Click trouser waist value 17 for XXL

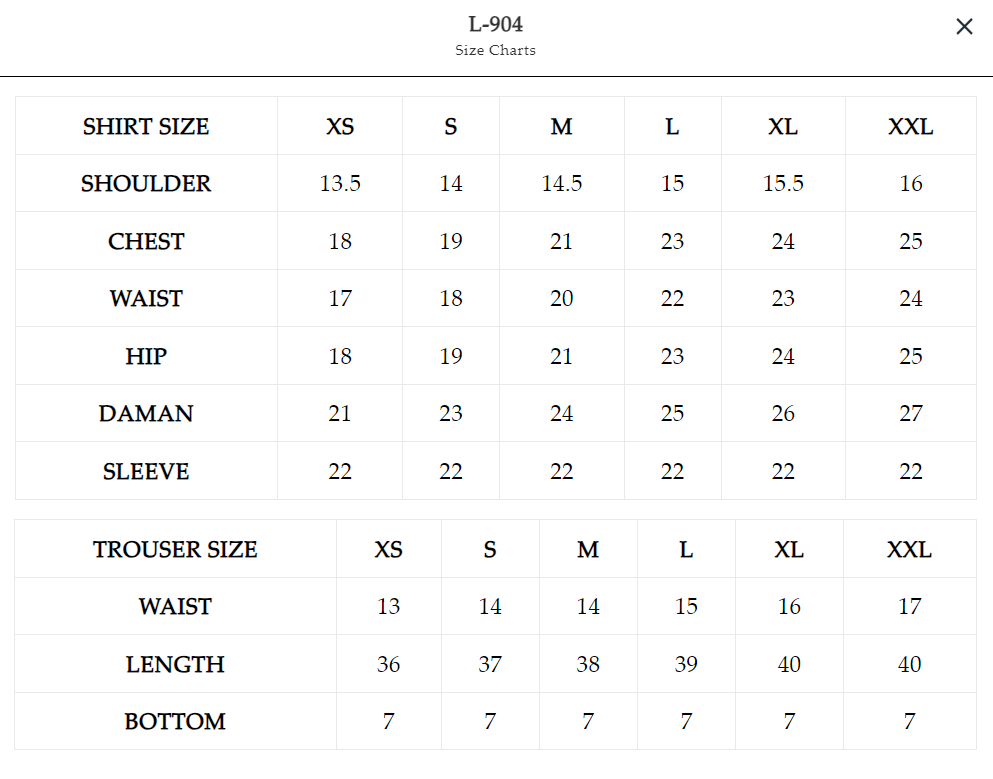click(909, 607)
